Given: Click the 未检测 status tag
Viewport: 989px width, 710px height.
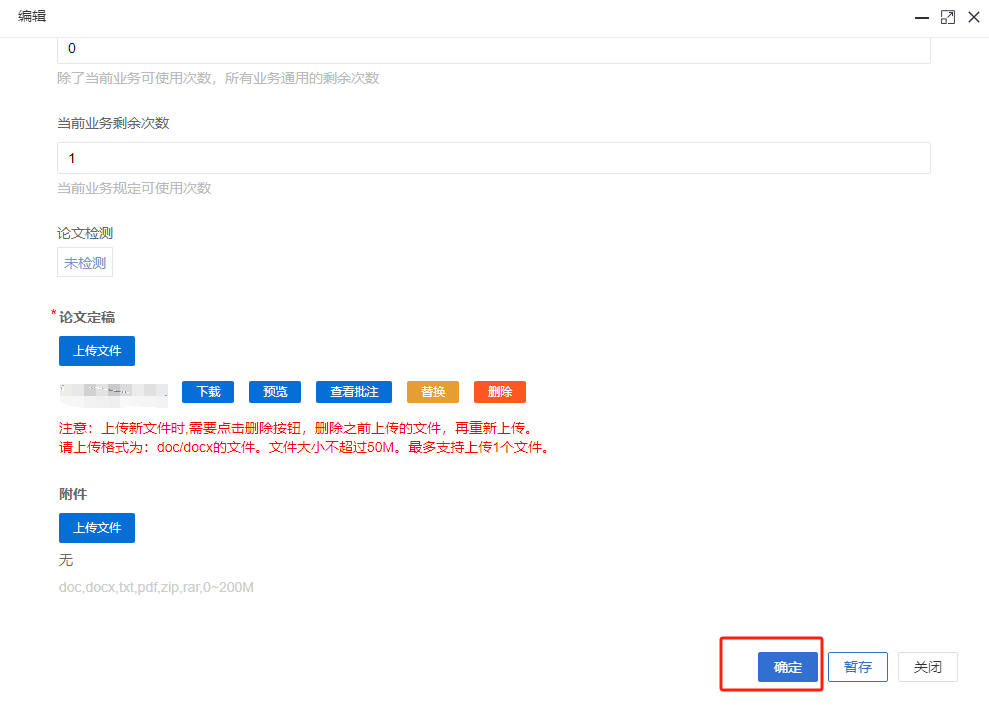Looking at the screenshot, I should (x=85, y=263).
